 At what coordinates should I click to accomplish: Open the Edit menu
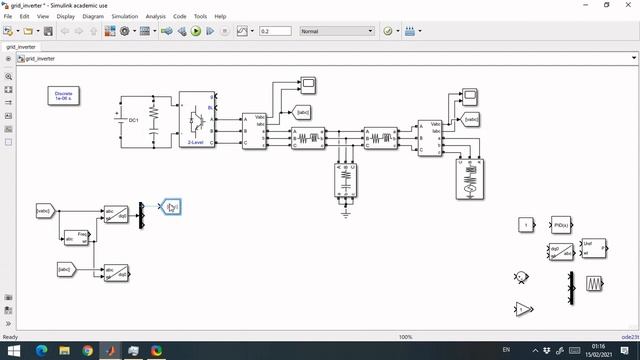click(24, 16)
